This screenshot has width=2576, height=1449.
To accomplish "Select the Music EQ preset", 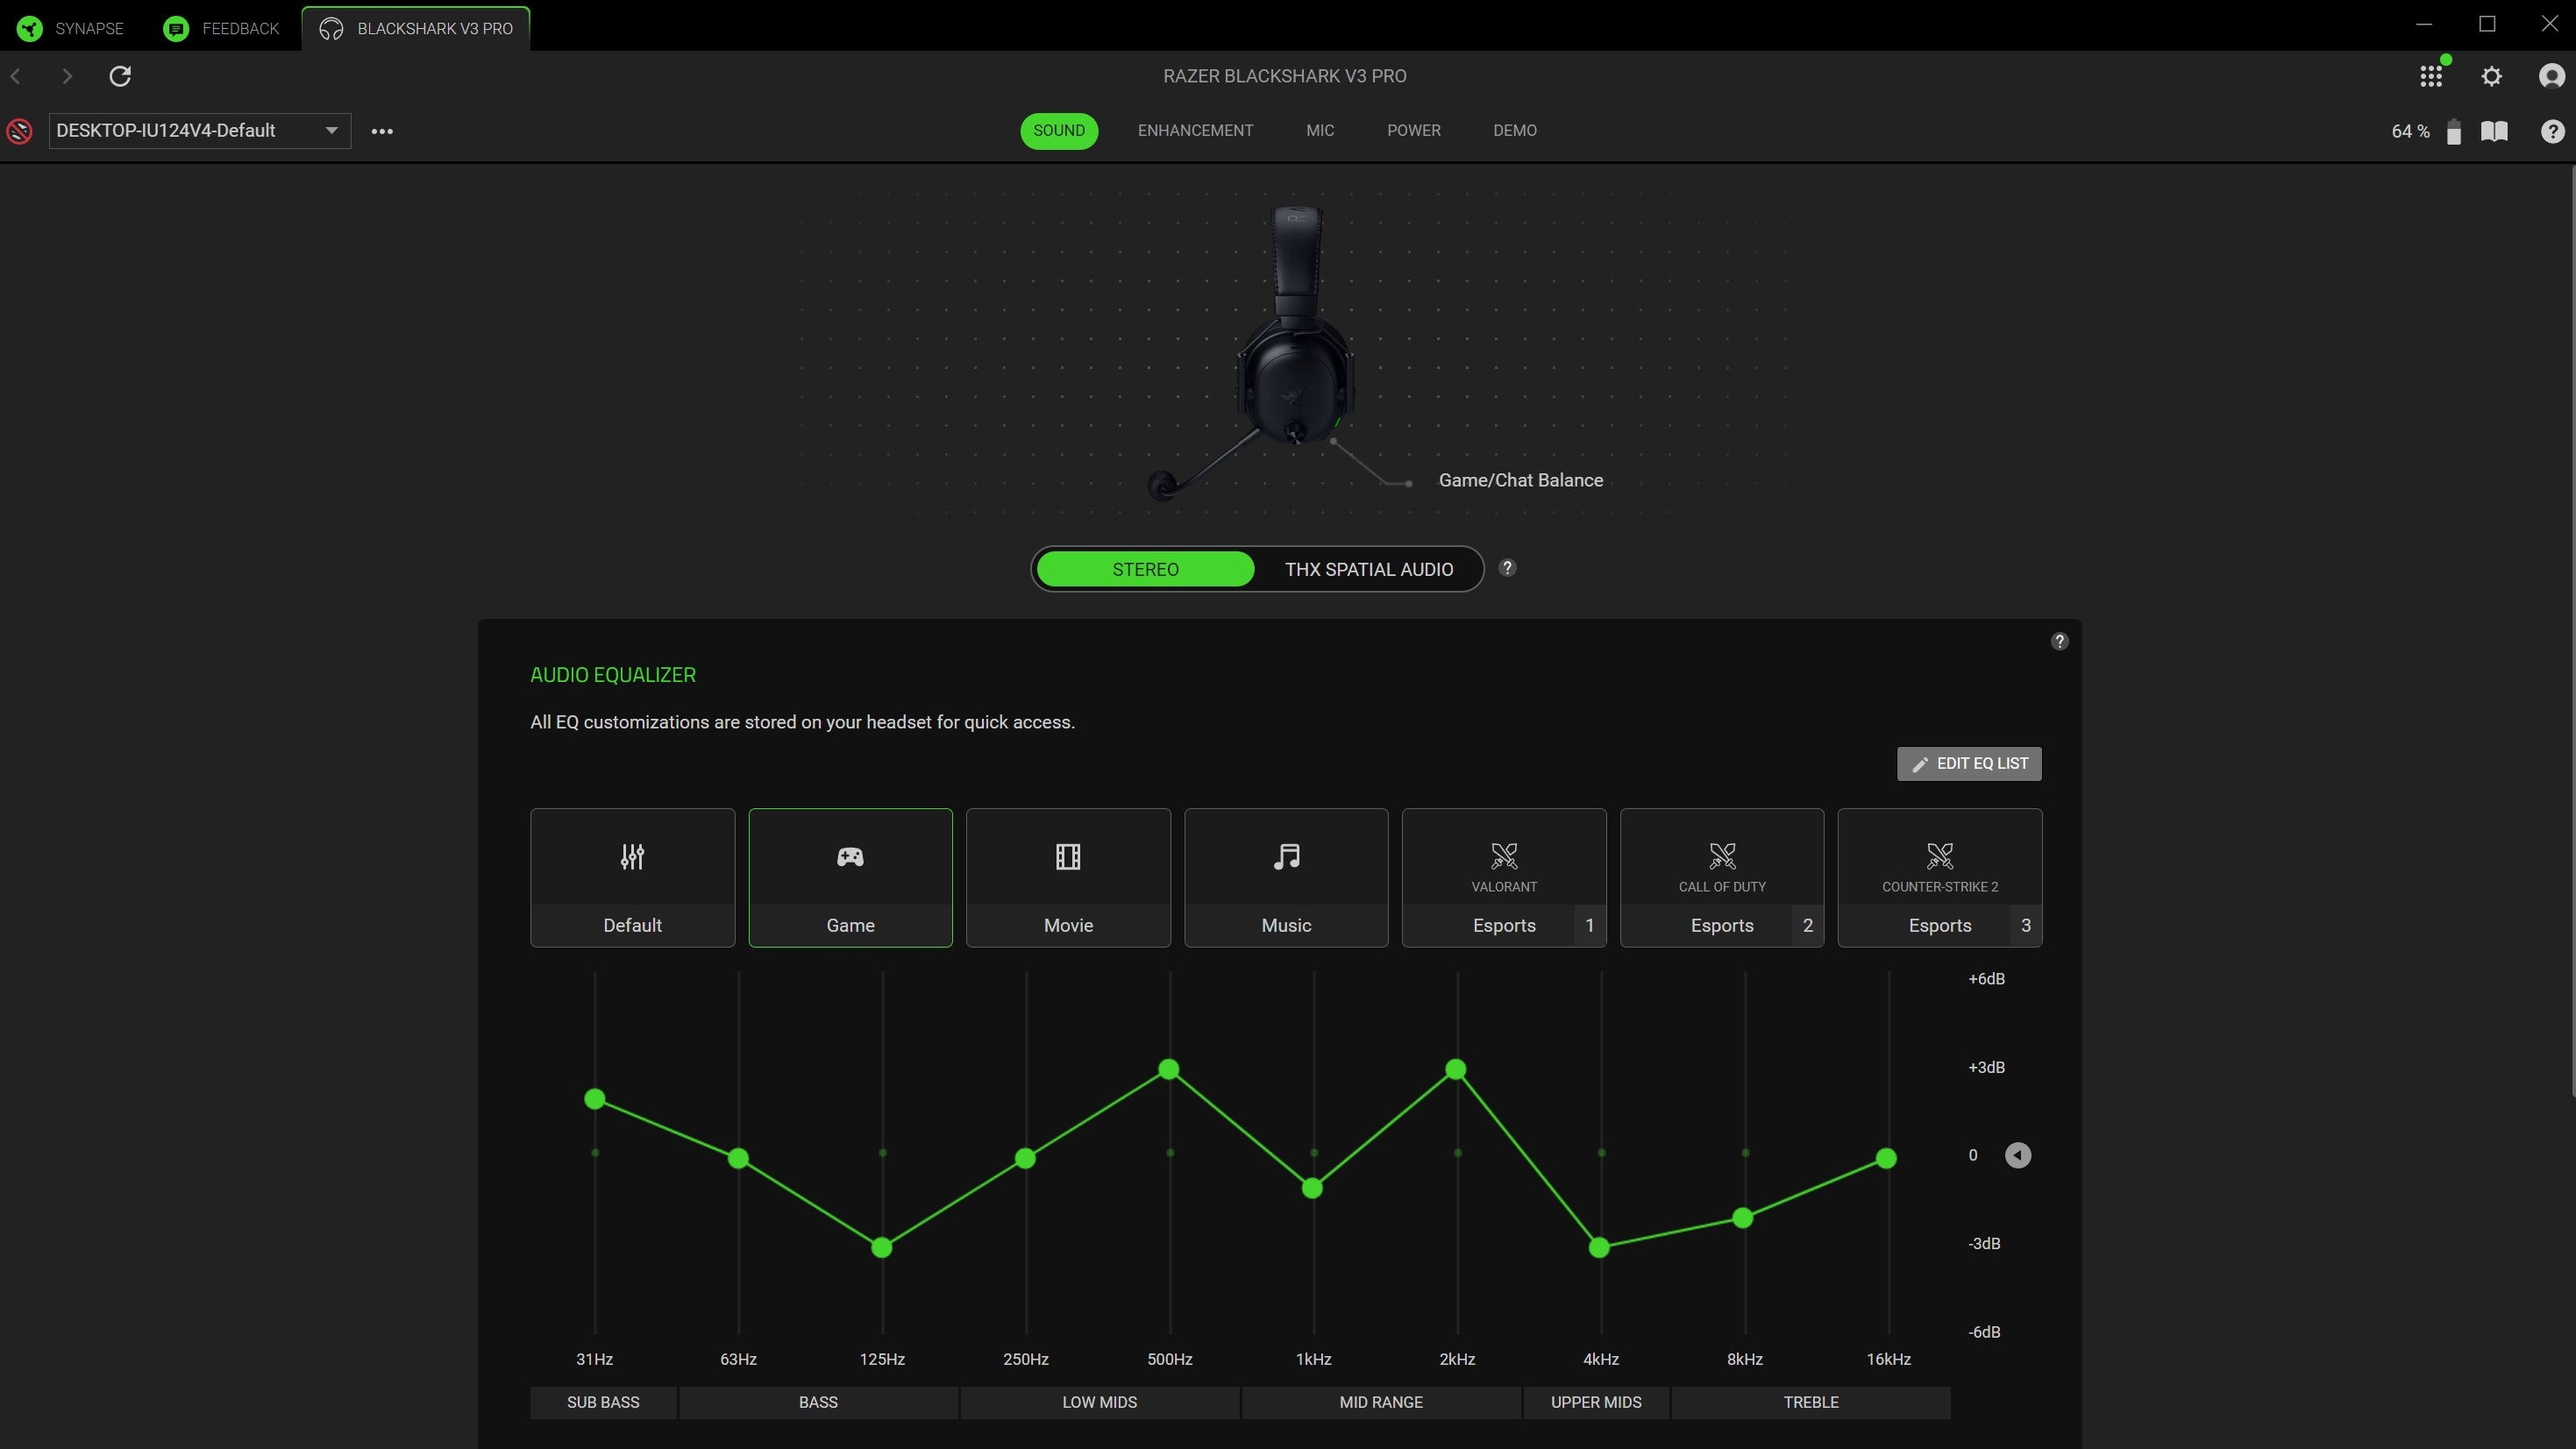I will pos(1286,878).
